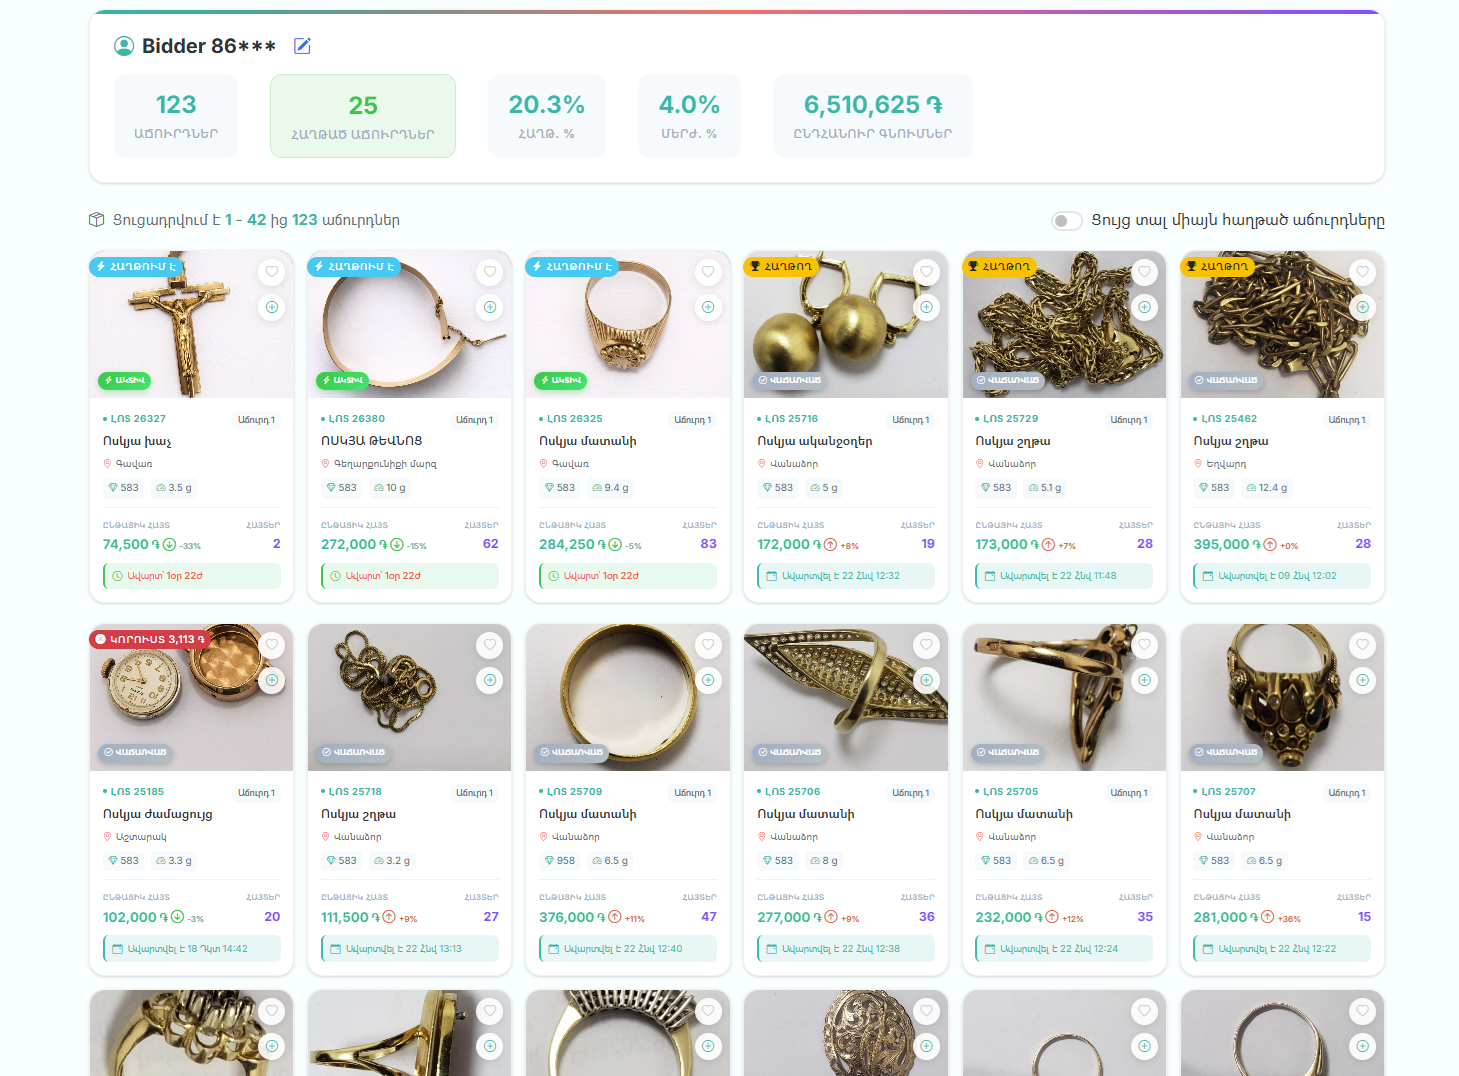The height and width of the screenshot is (1076, 1459).
Task: Click the plus icon on lot 26327
Action: 272,307
